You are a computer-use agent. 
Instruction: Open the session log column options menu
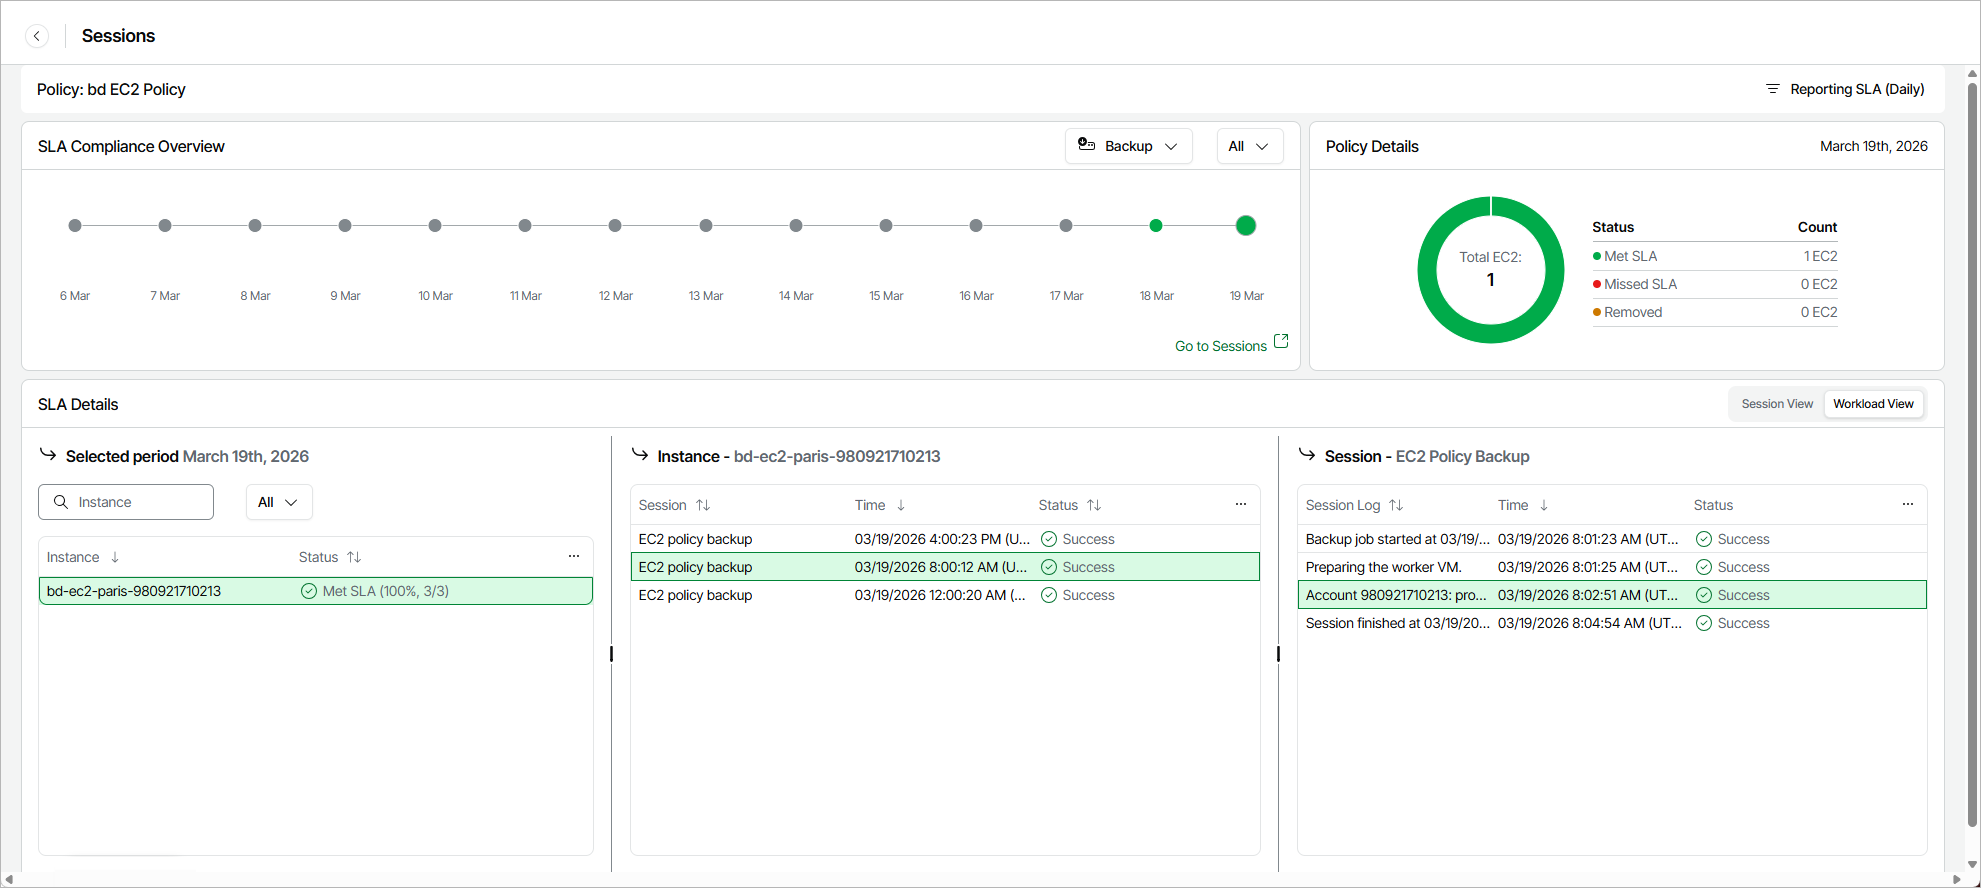click(1908, 504)
